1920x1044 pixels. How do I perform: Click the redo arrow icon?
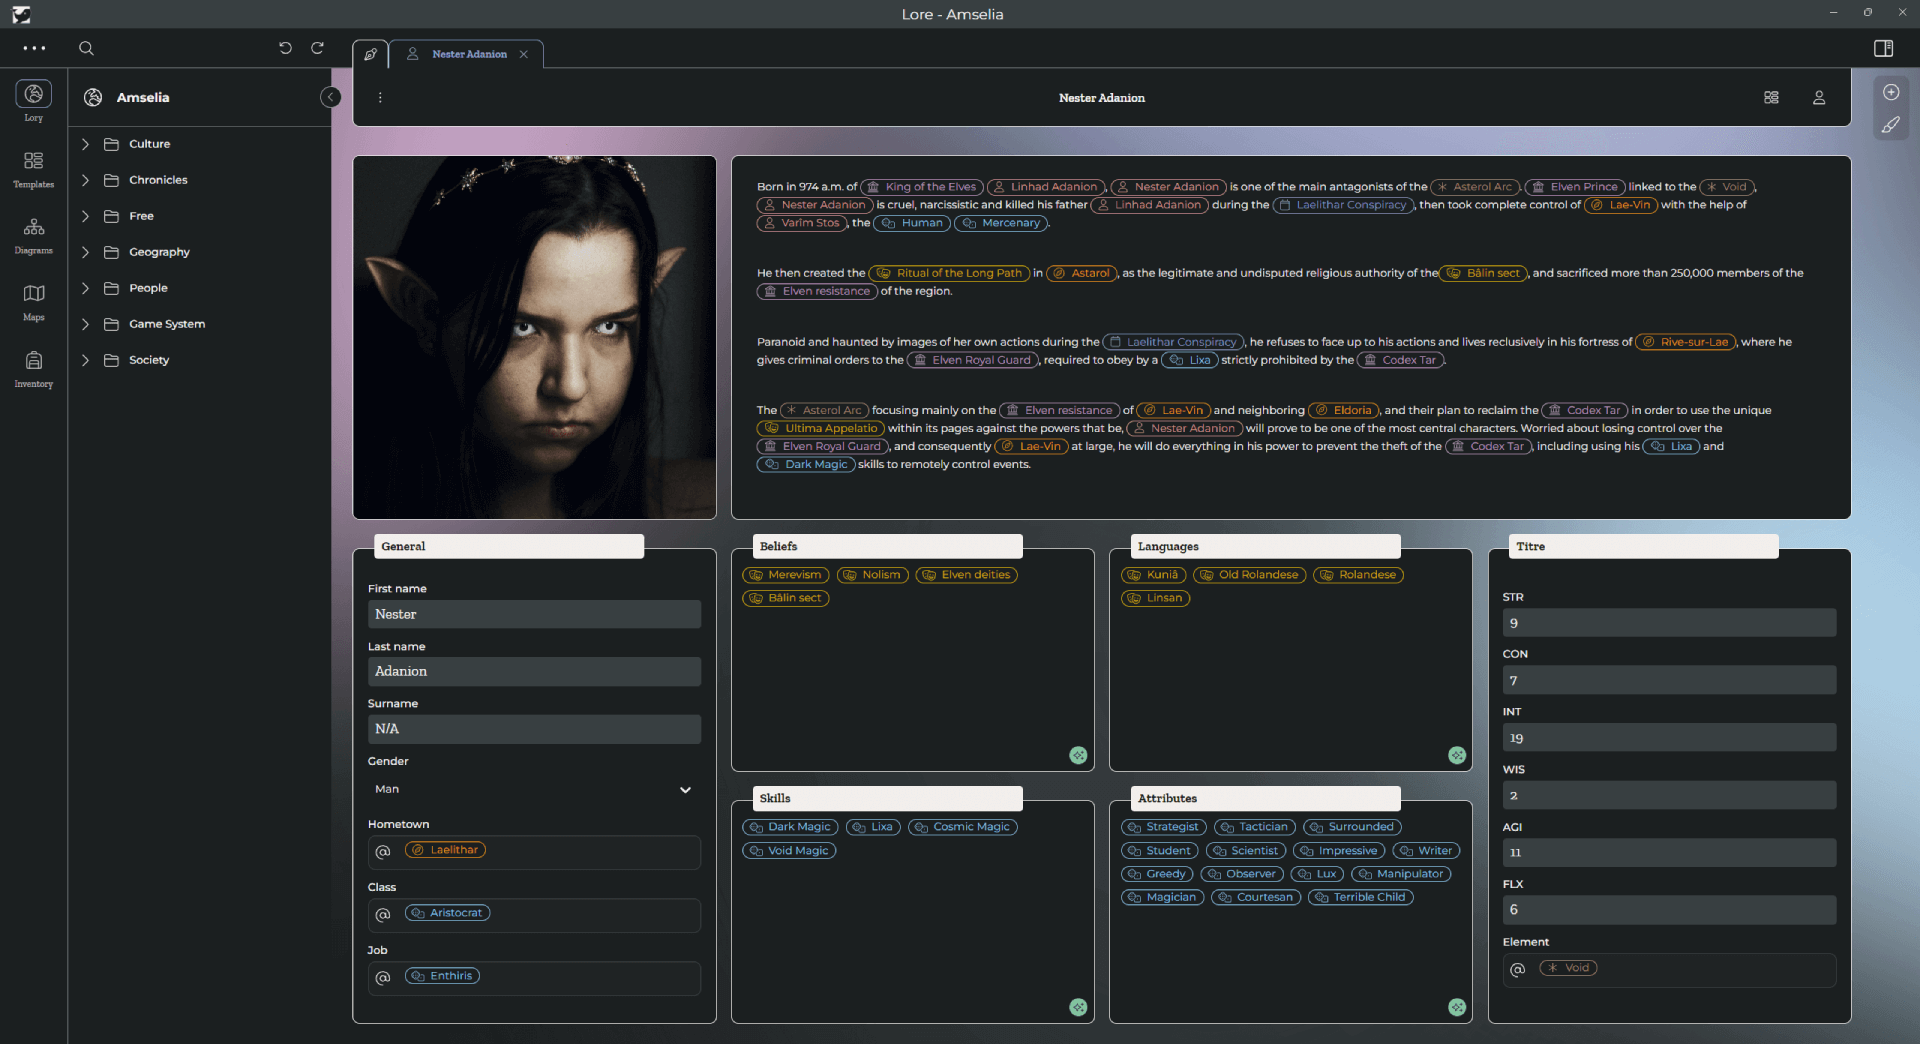click(317, 48)
